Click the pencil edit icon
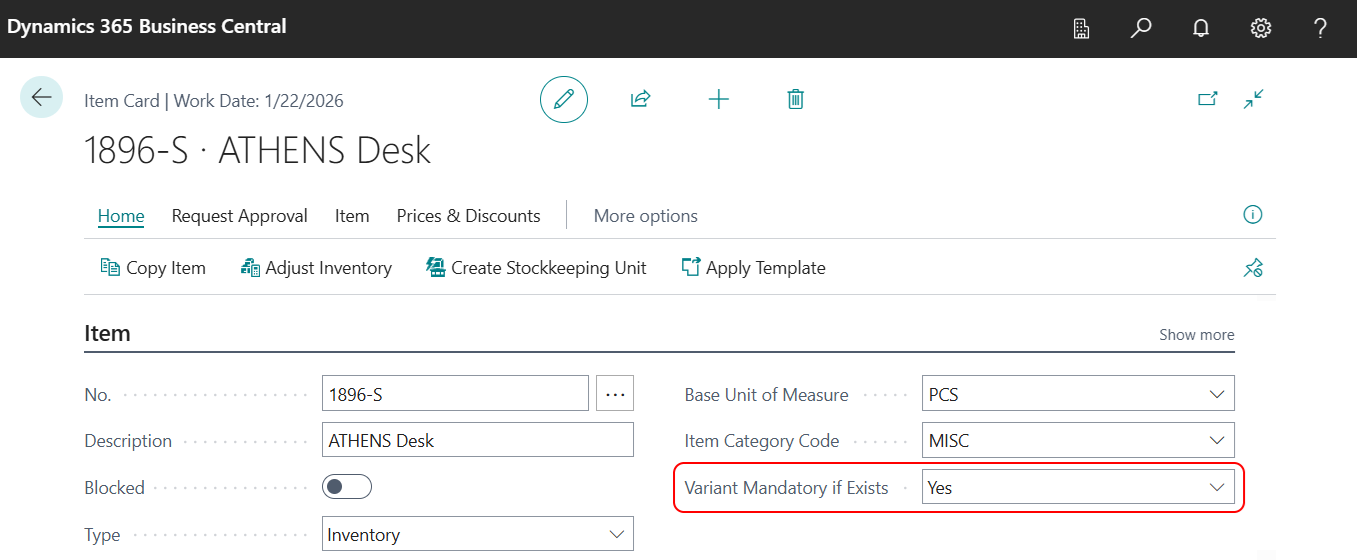Image resolution: width=1357 pixels, height=560 pixels. coord(564,99)
